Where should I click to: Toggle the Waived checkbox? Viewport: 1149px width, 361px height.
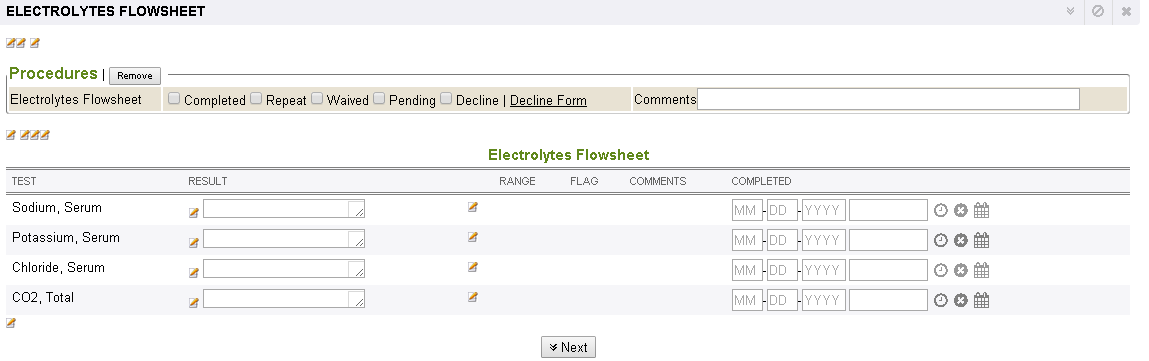pos(317,98)
